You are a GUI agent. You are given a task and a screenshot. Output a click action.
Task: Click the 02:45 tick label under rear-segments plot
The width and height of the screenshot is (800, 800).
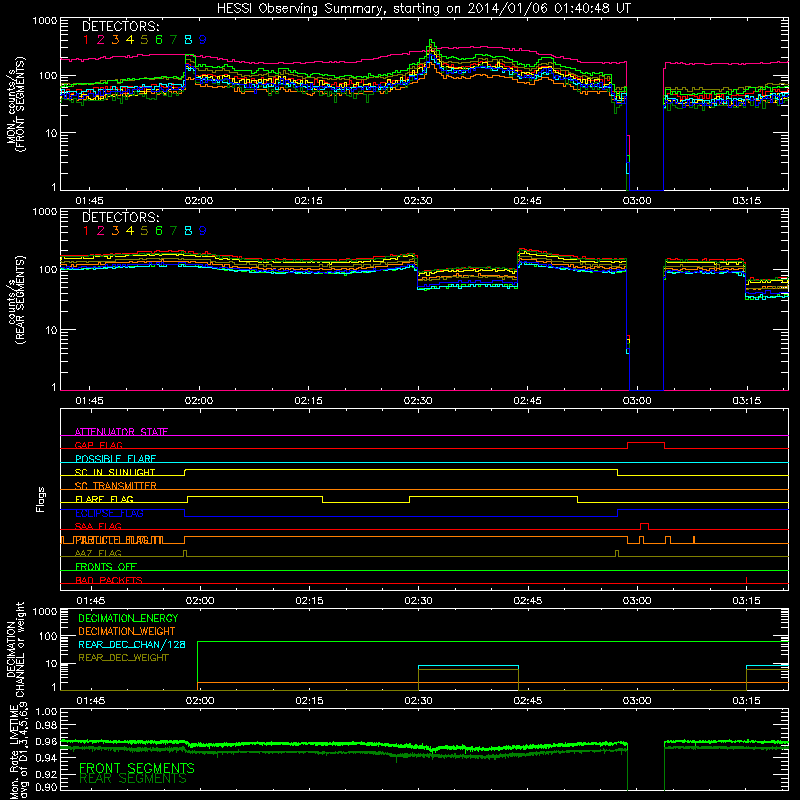(x=528, y=401)
